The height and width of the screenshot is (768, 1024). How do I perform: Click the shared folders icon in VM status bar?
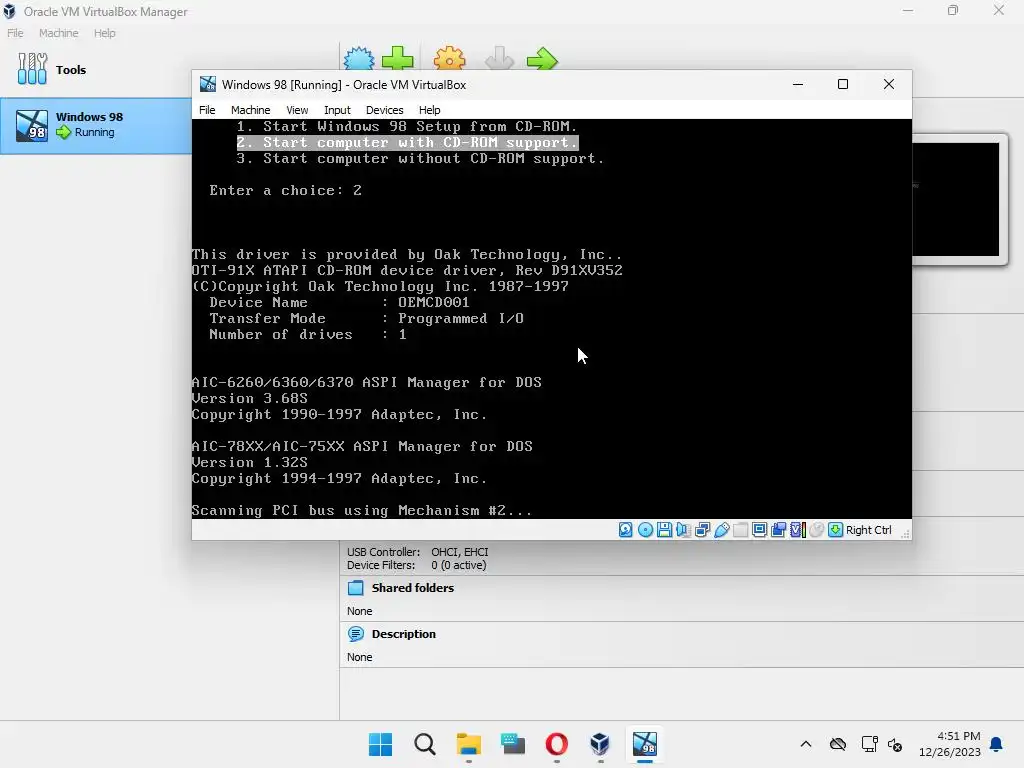click(x=741, y=530)
